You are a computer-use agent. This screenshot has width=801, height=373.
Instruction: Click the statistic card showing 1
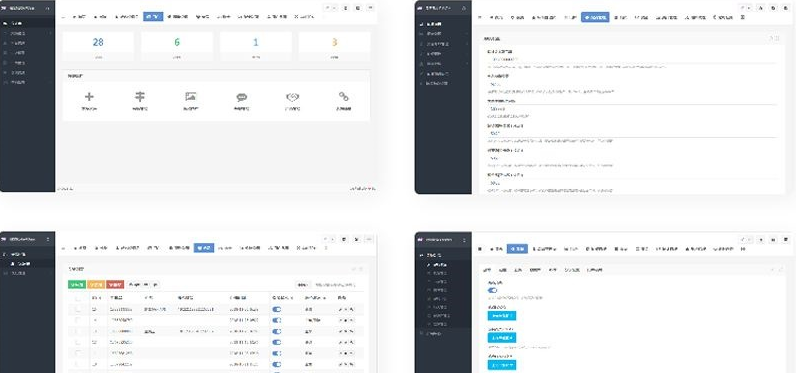(x=256, y=46)
